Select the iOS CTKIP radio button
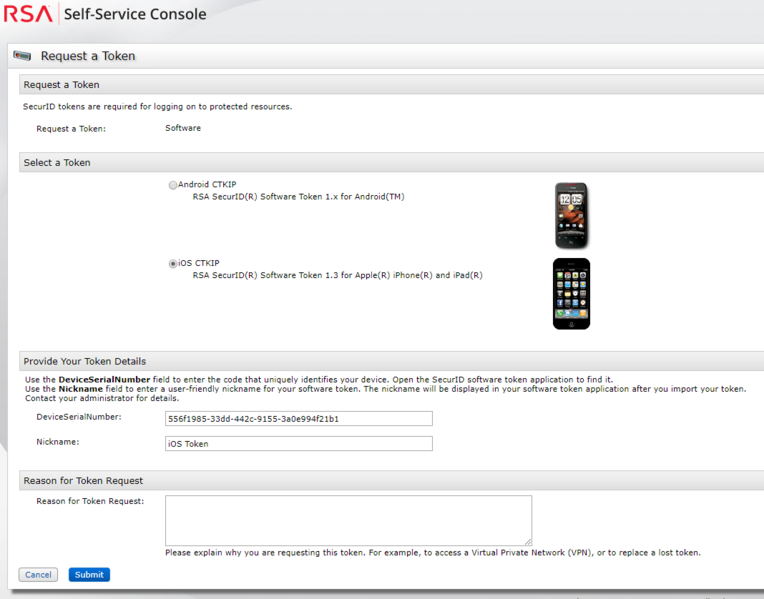764x599 pixels. pos(173,264)
